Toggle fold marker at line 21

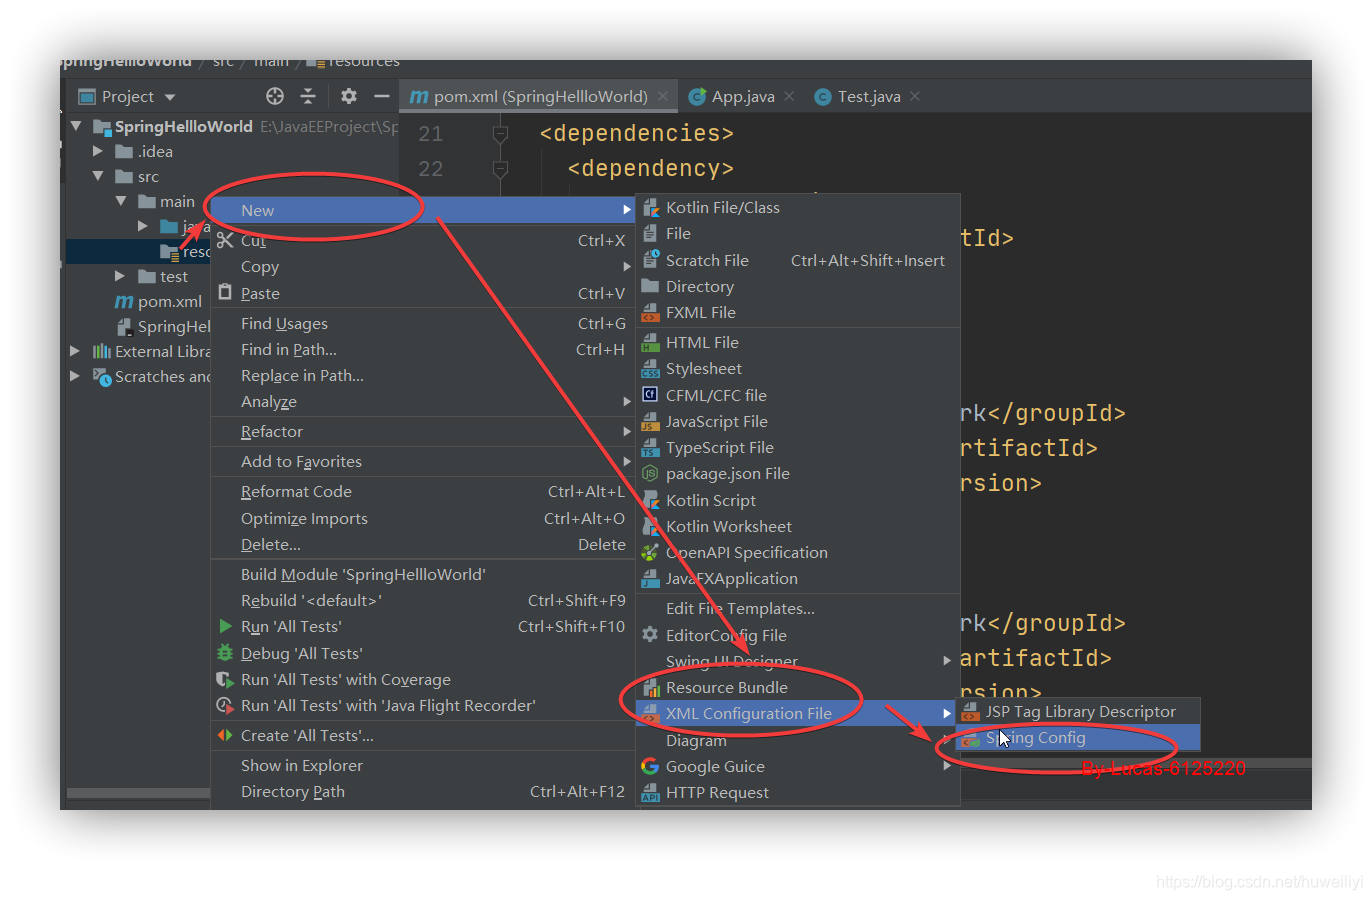coord(500,134)
